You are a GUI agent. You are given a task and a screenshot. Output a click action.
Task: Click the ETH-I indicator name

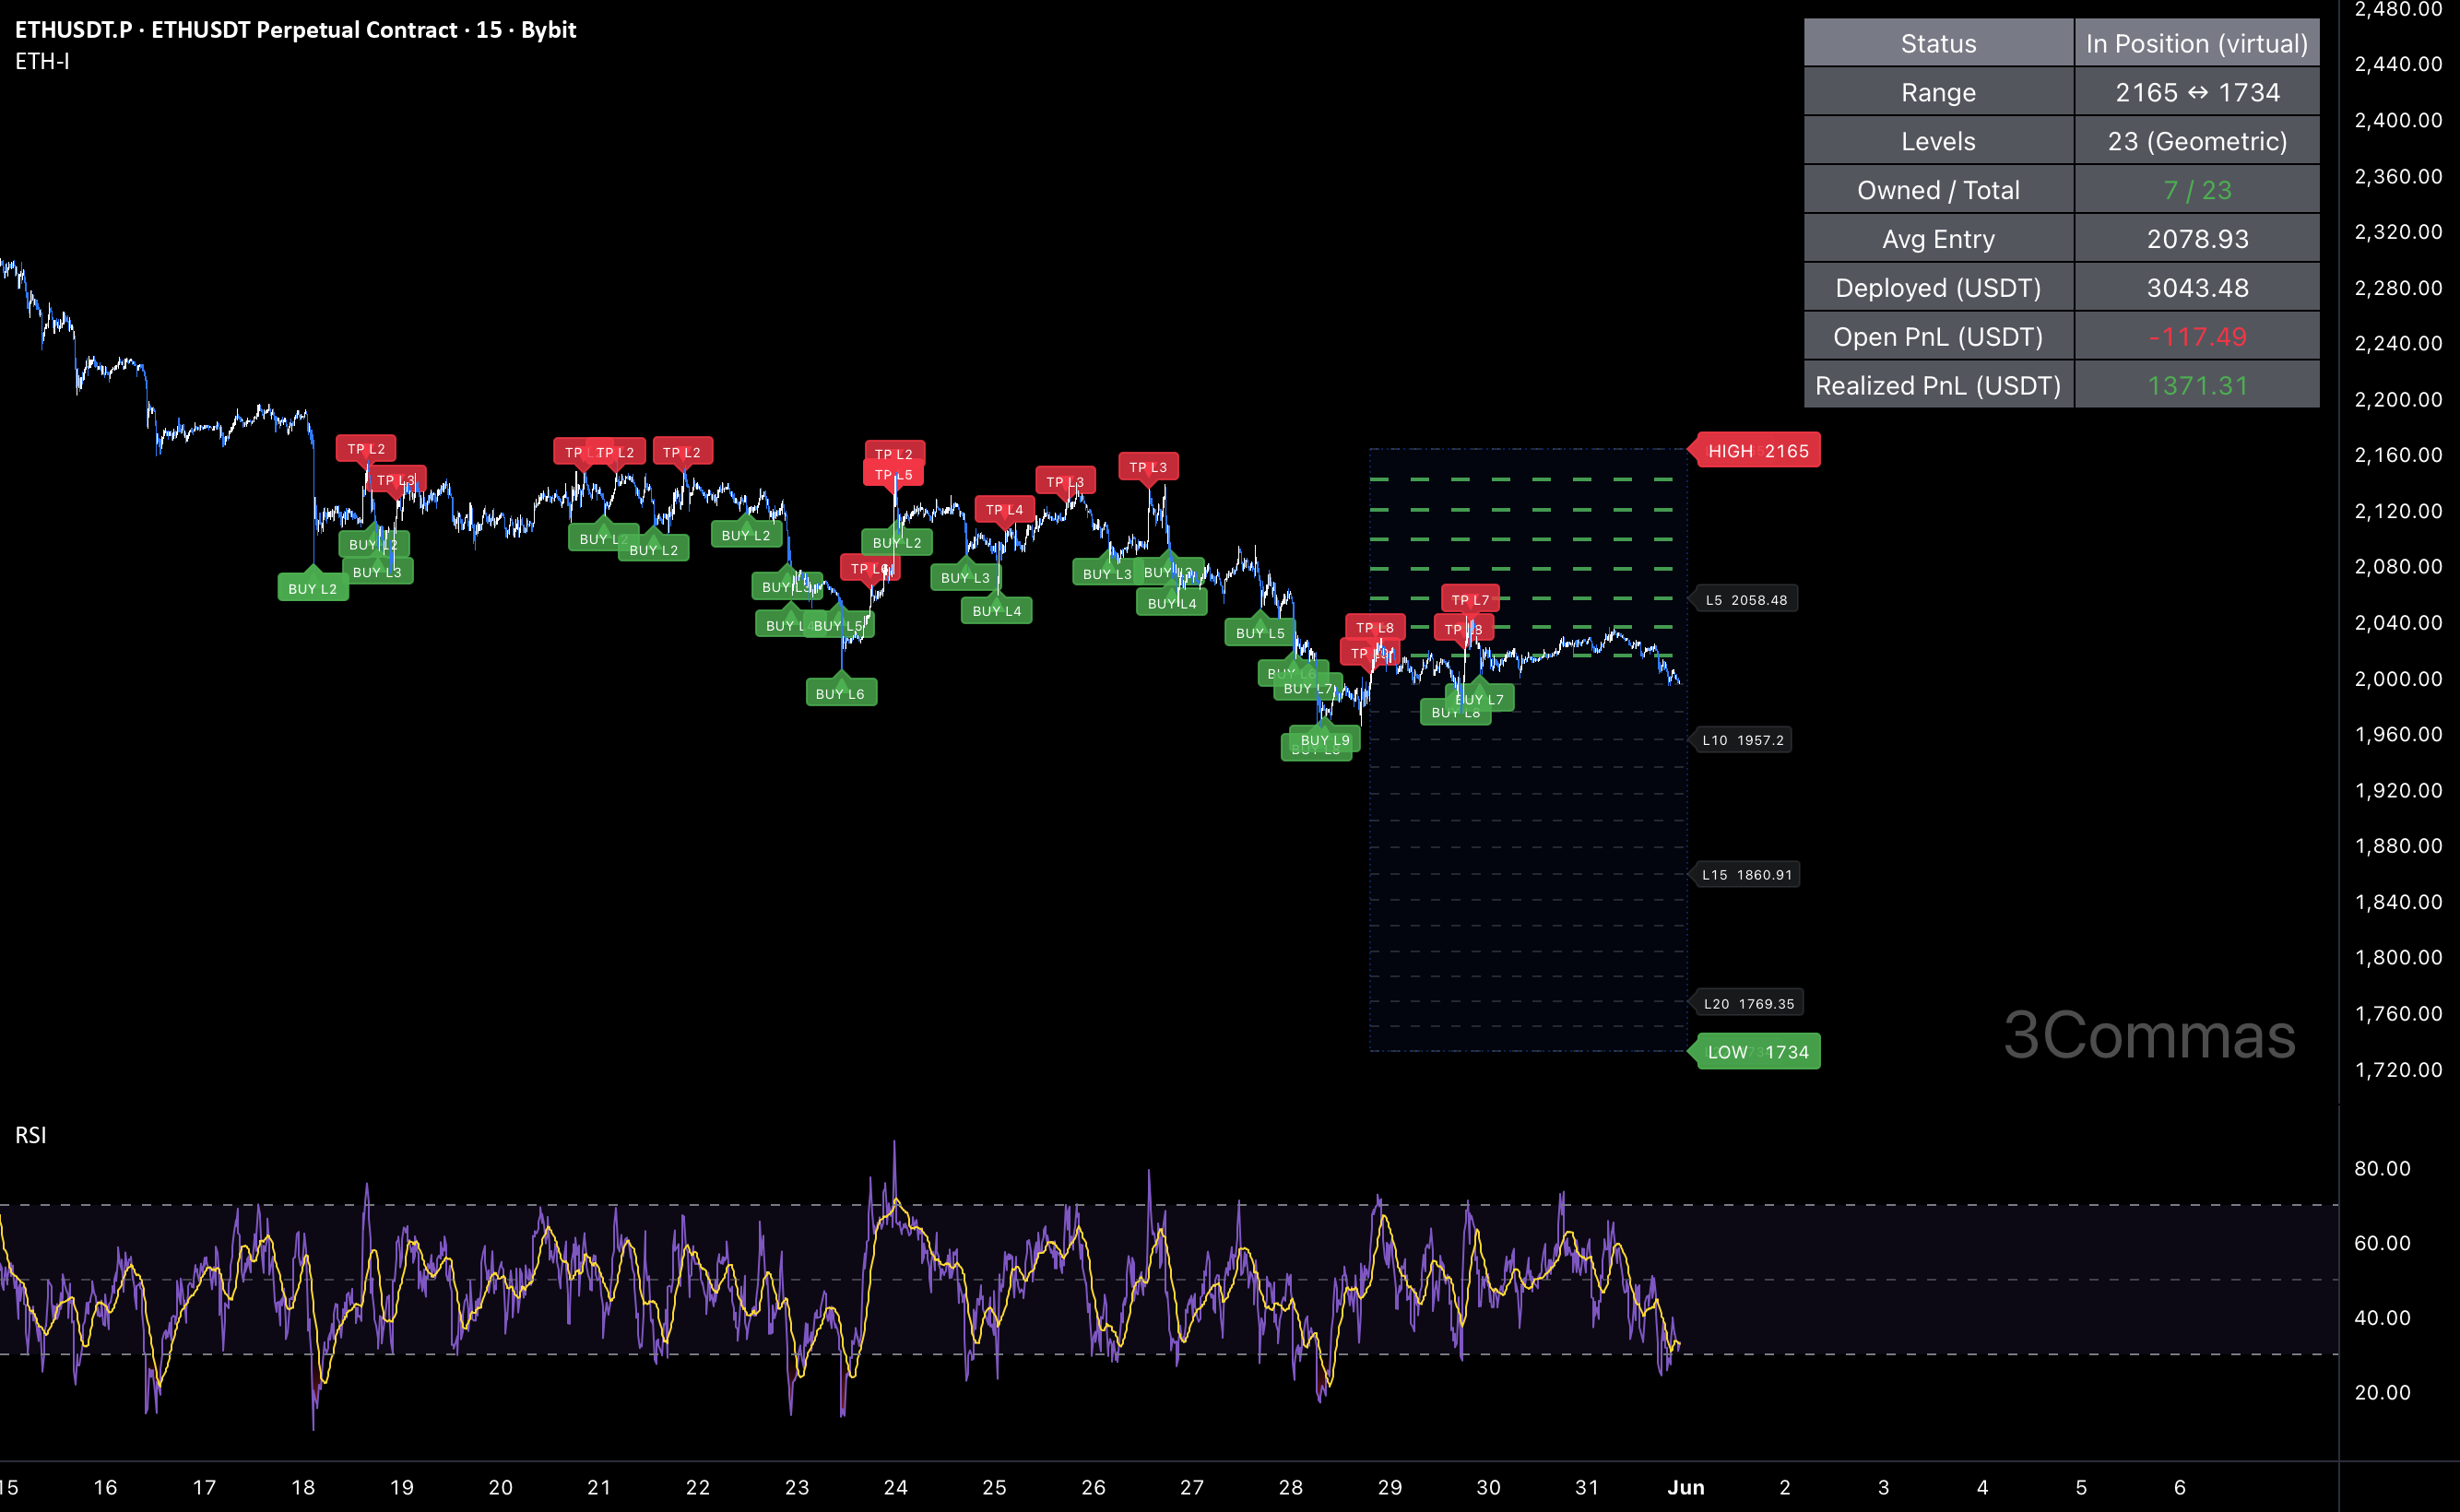pyautogui.click(x=42, y=62)
